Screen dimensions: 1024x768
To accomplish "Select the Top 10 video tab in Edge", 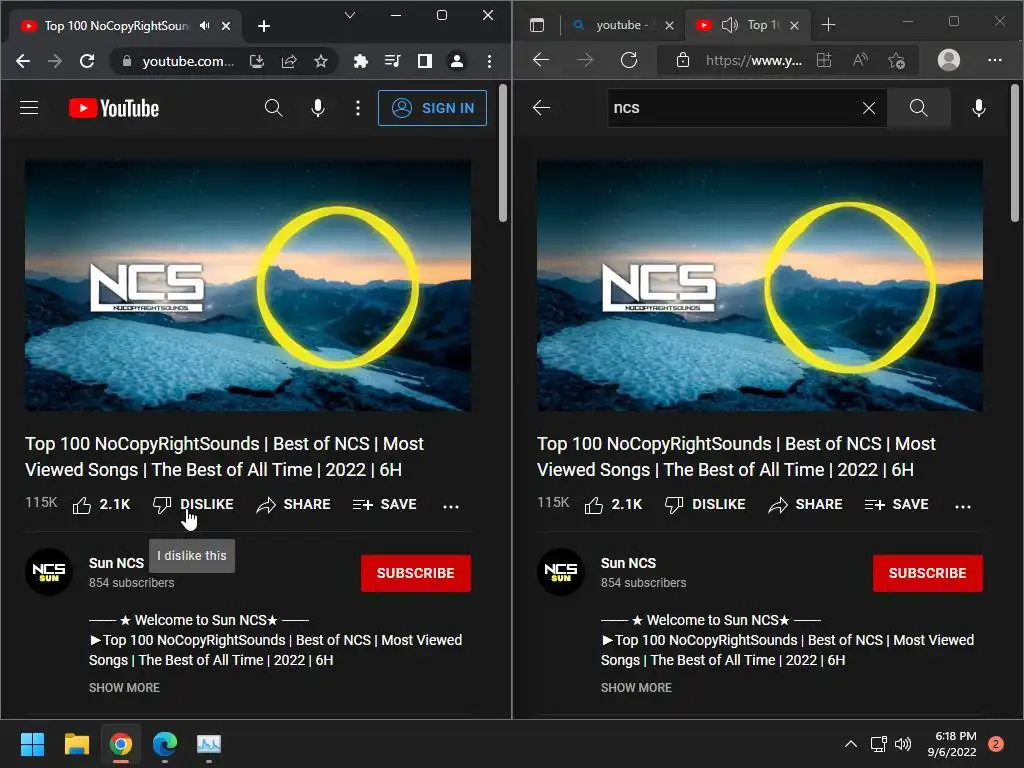I will pos(763,25).
